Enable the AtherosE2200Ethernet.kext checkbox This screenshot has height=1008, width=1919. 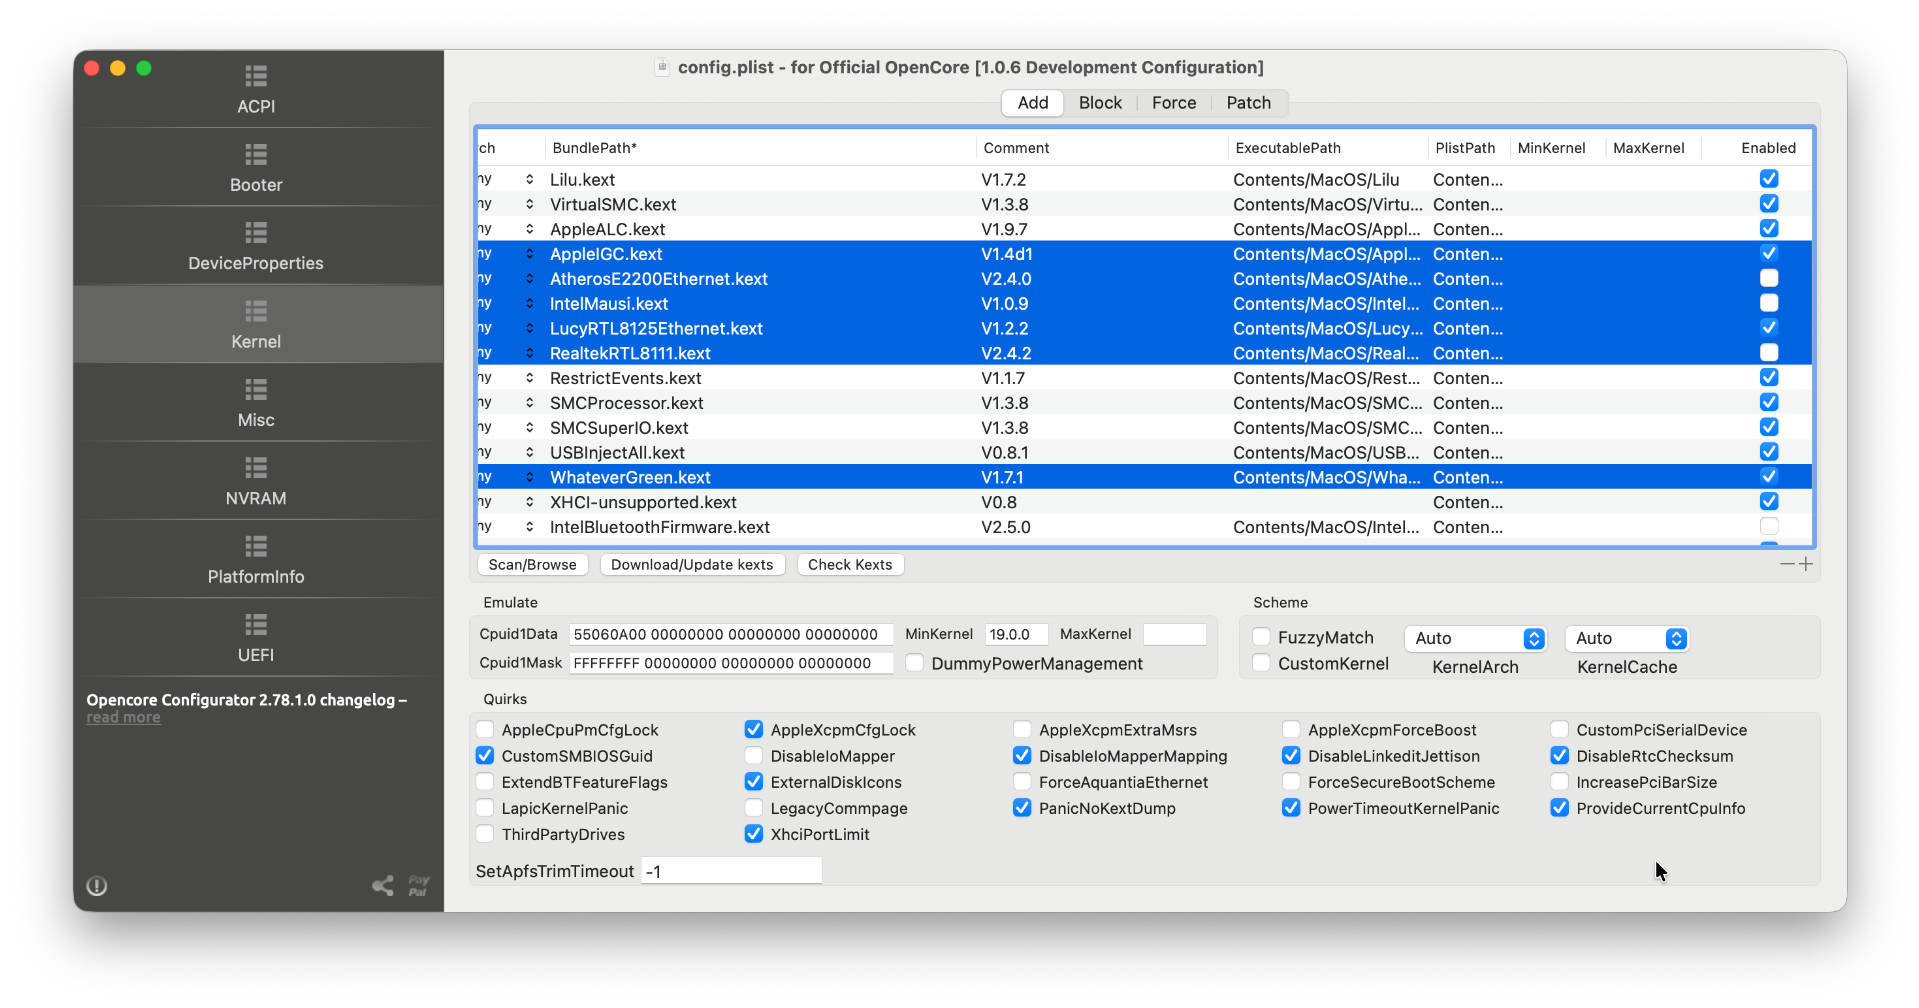point(1769,278)
